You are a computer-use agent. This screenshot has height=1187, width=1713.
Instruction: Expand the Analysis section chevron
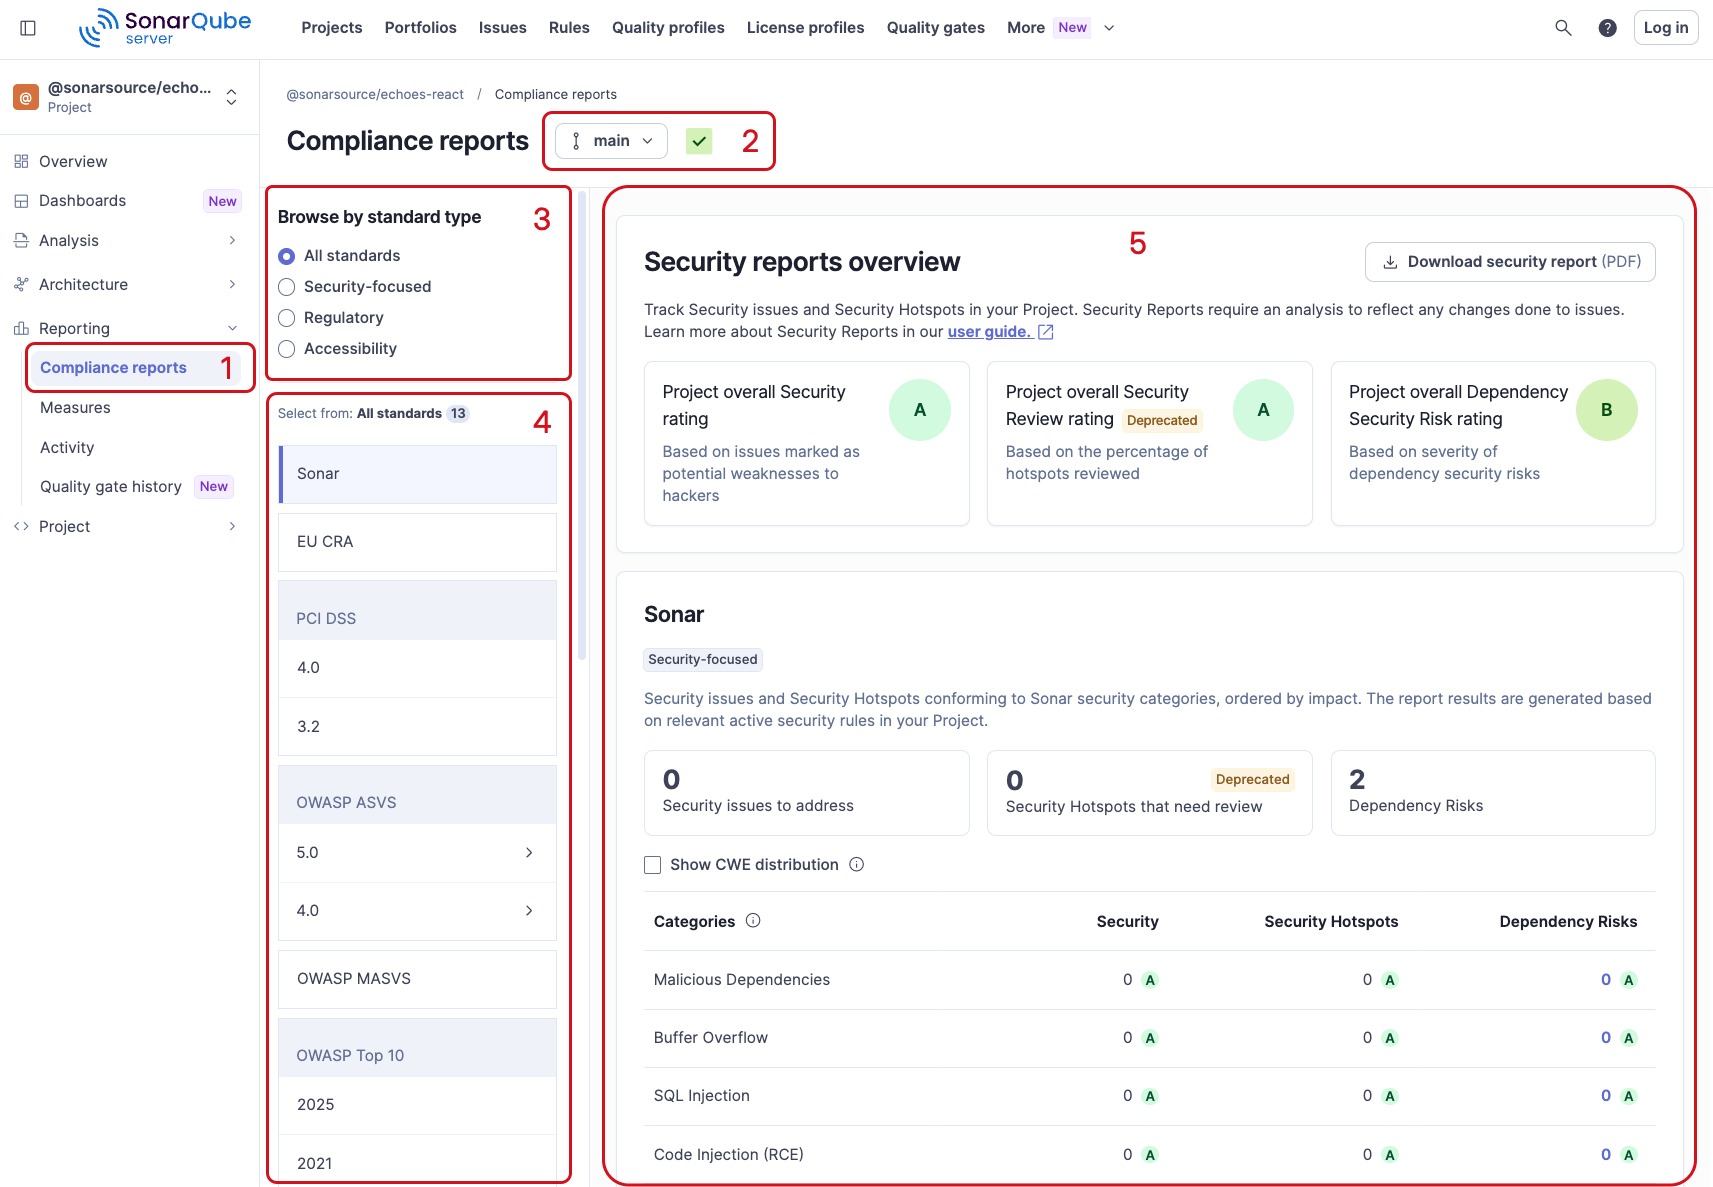pyautogui.click(x=232, y=240)
